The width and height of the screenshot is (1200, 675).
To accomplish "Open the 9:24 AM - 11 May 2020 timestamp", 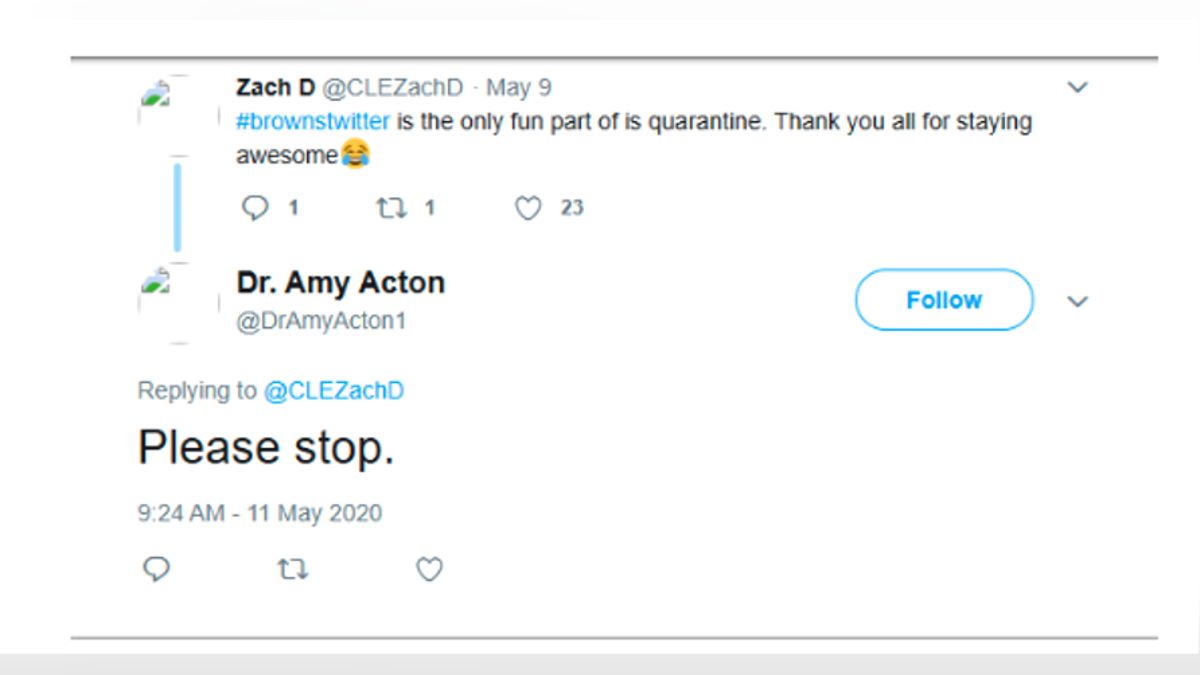I will [258, 512].
